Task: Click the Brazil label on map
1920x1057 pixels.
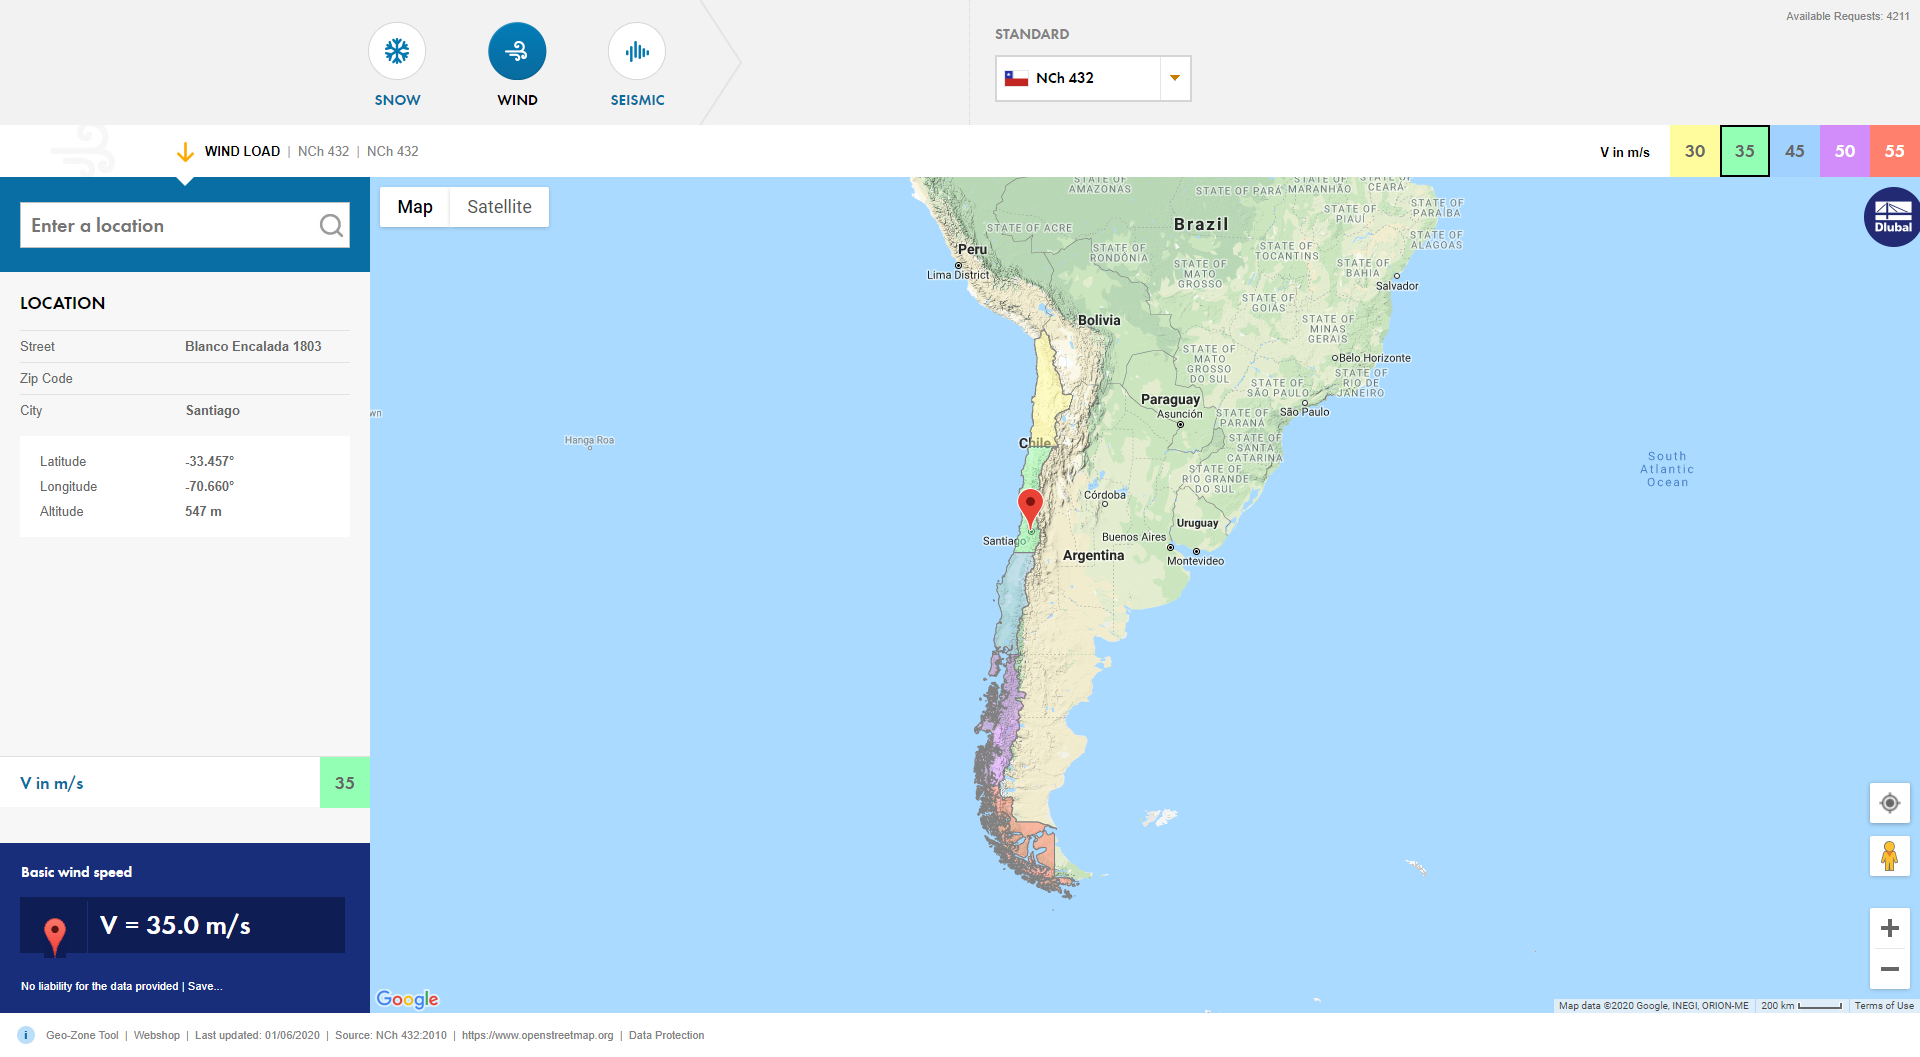Action: pyautogui.click(x=1201, y=224)
